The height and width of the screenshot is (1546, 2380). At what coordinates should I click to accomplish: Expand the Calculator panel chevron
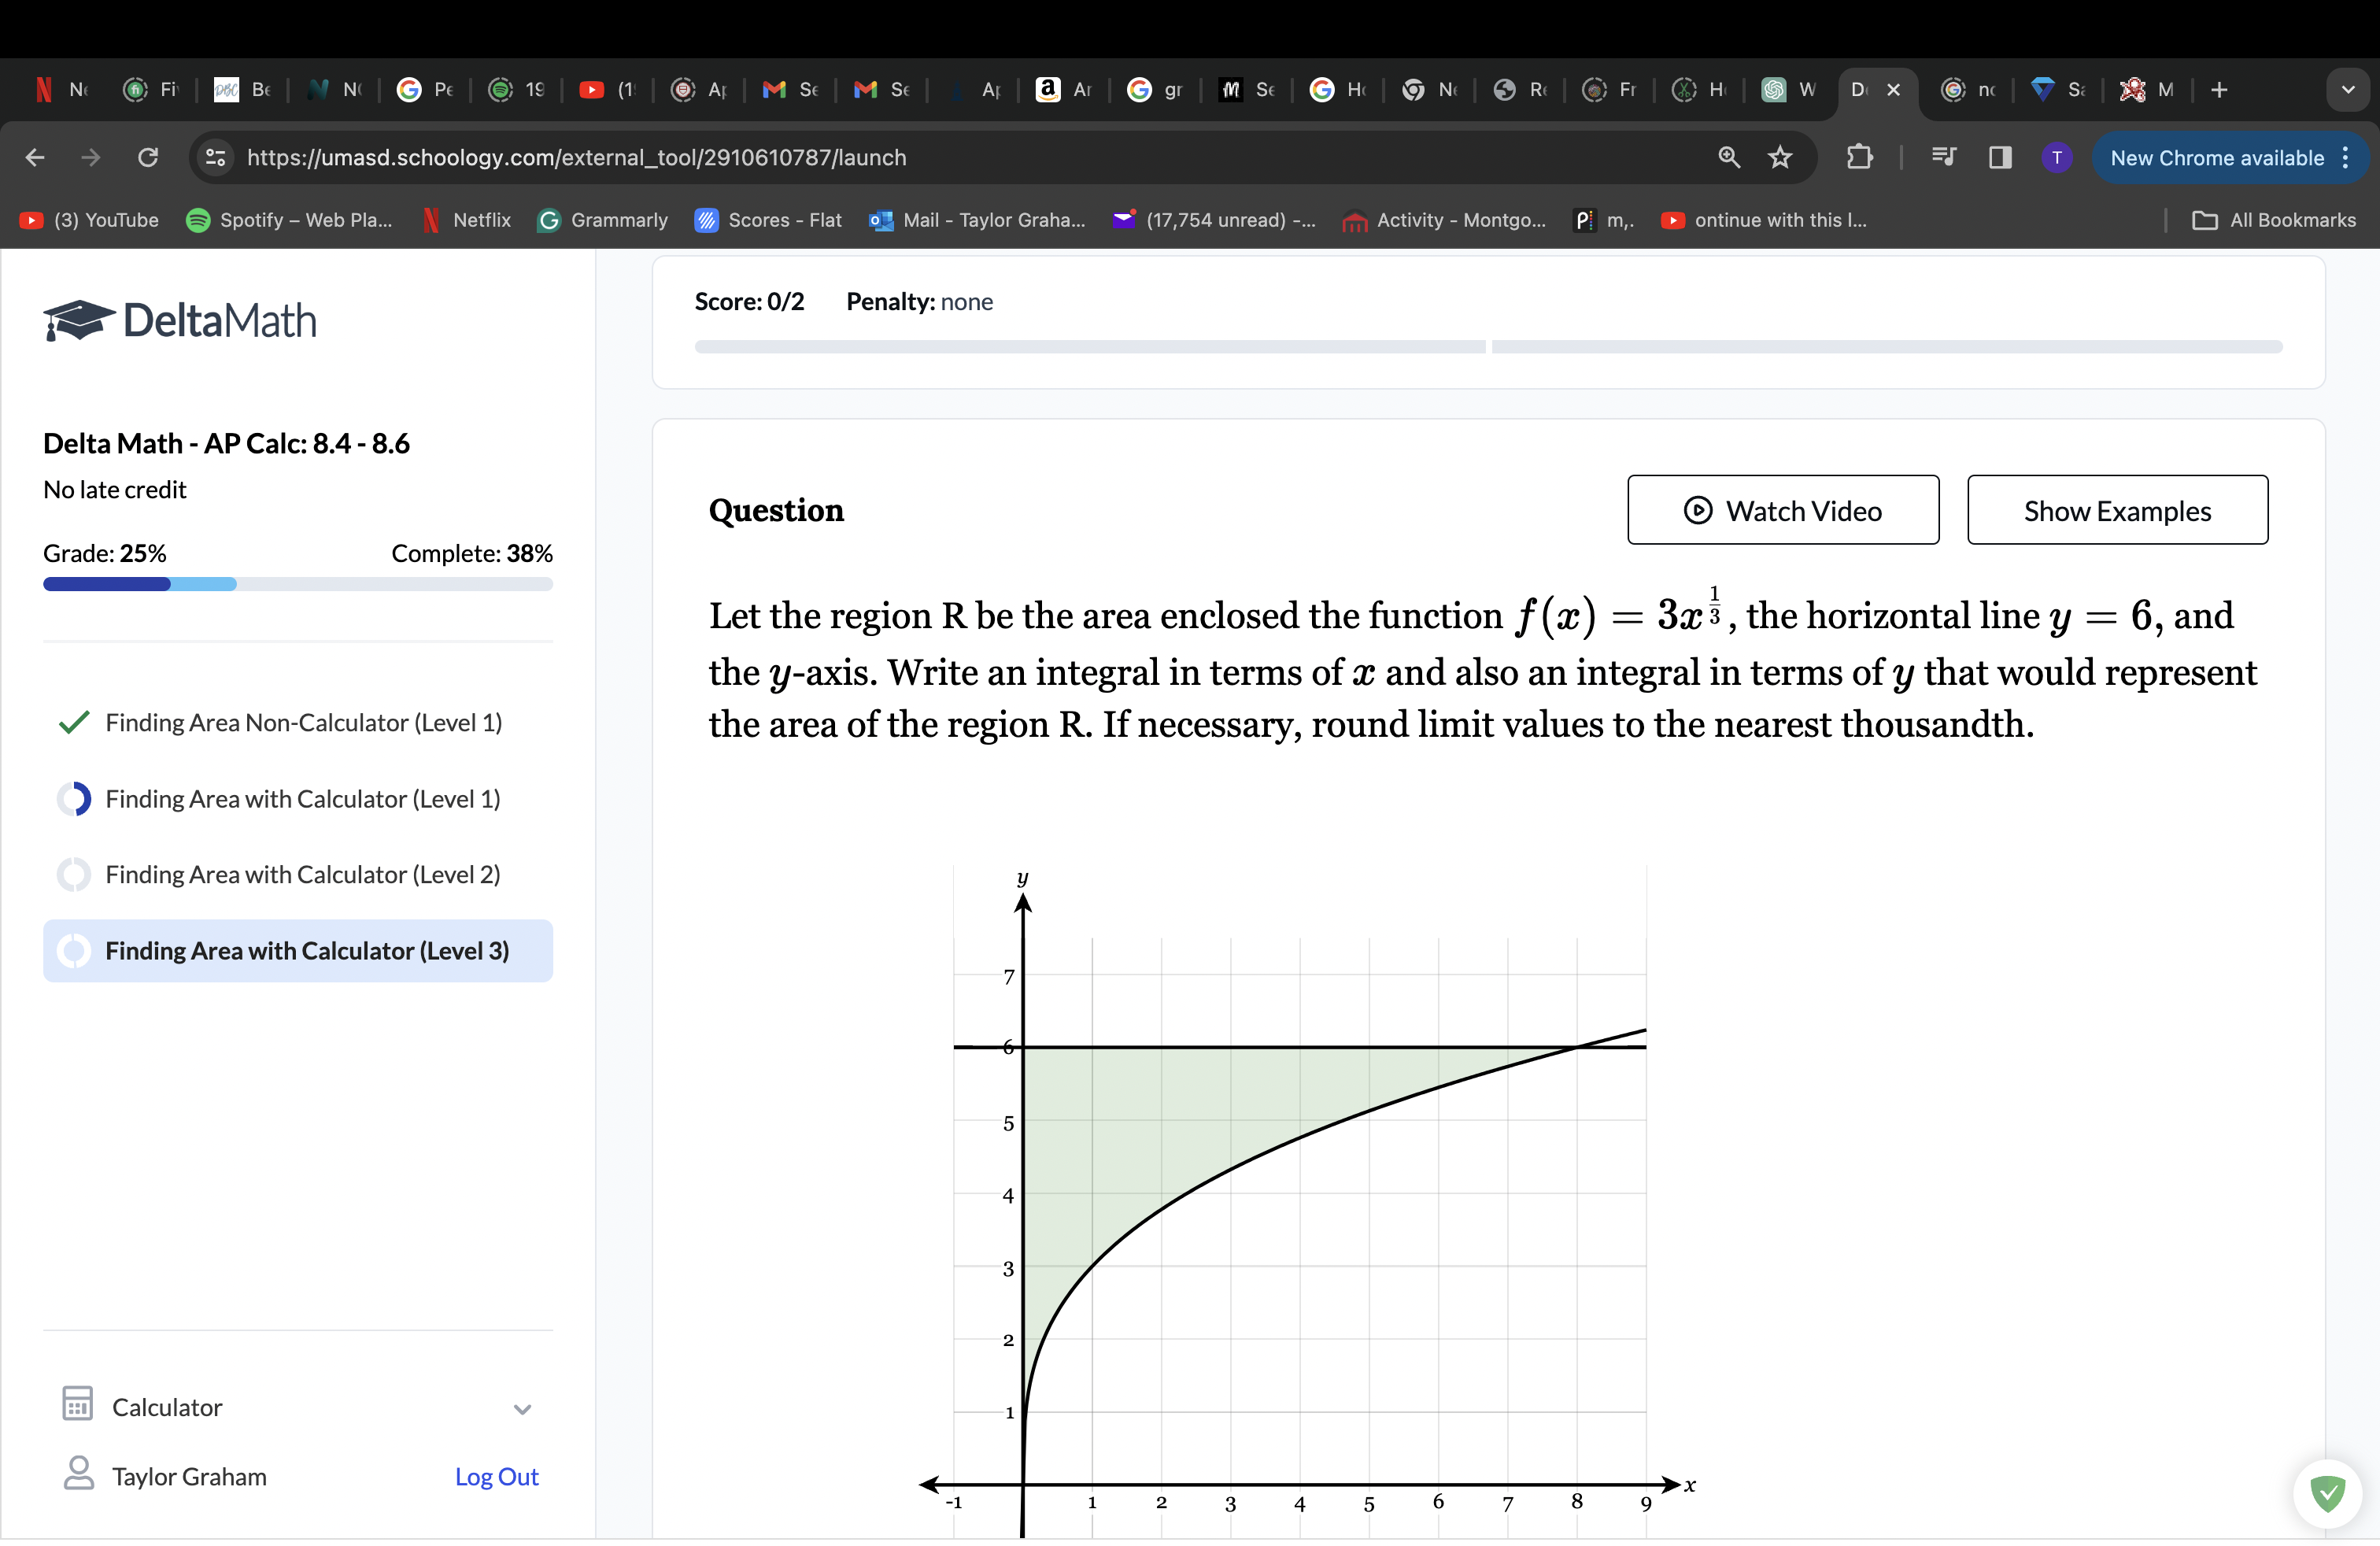pyautogui.click(x=521, y=1409)
